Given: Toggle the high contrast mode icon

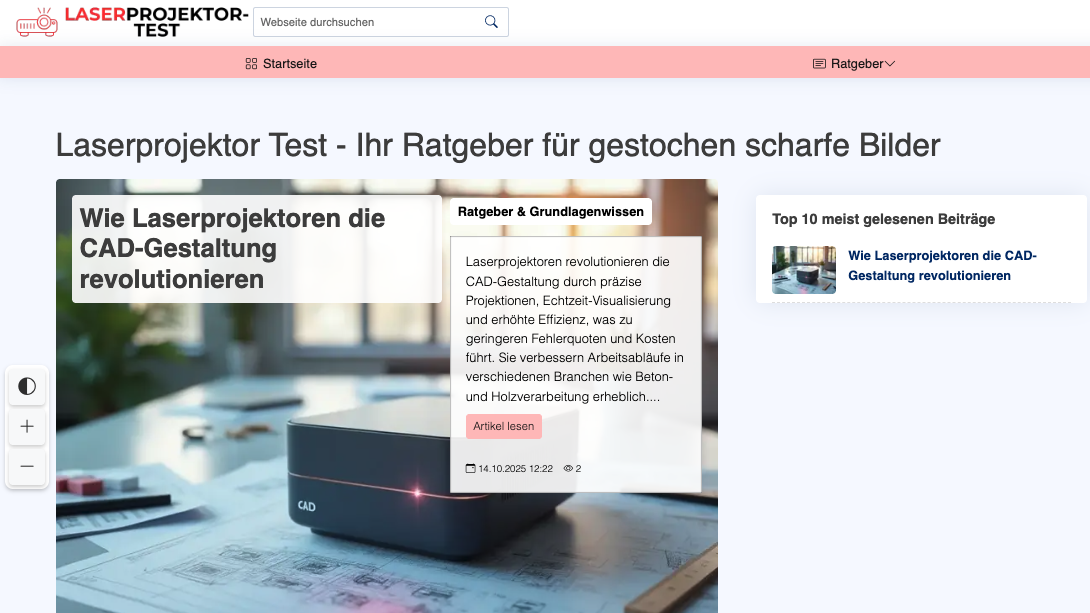Looking at the screenshot, I should click(x=26, y=387).
